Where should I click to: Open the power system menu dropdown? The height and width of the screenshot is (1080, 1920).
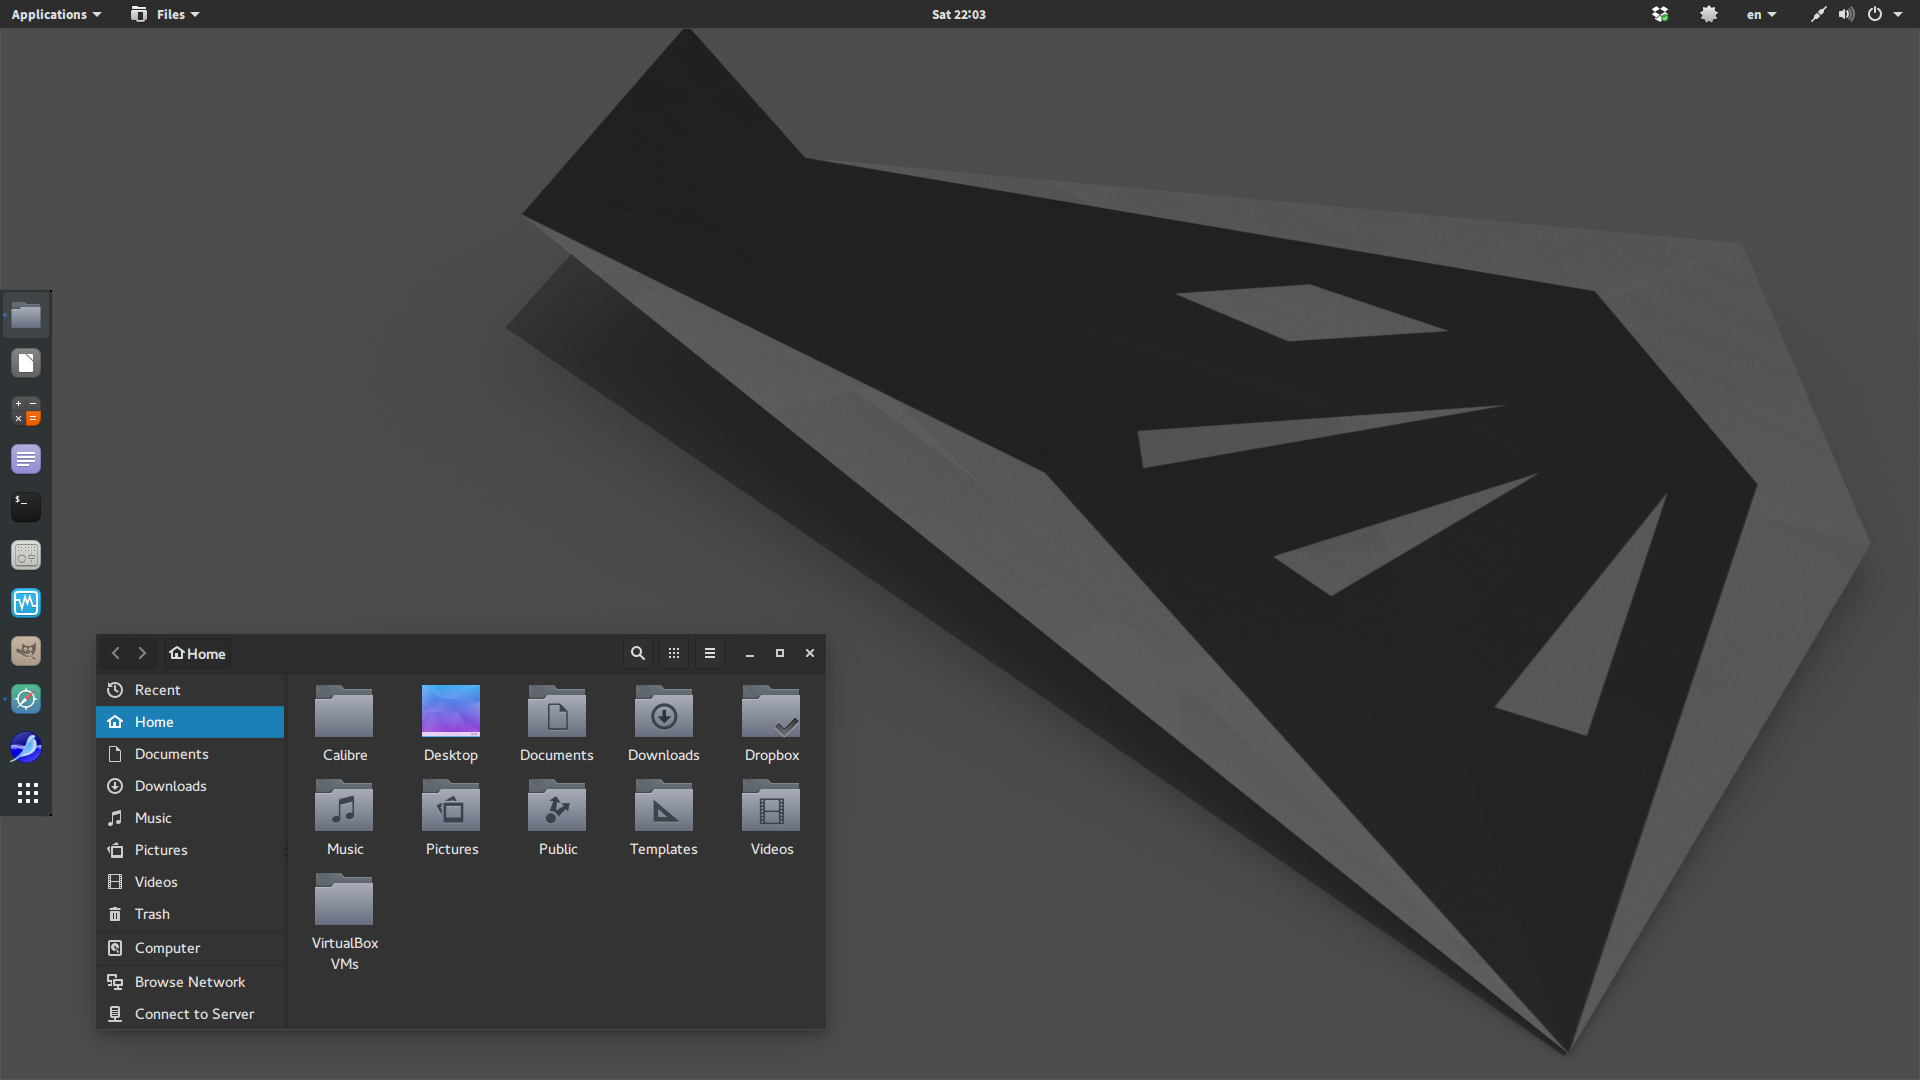click(1884, 14)
